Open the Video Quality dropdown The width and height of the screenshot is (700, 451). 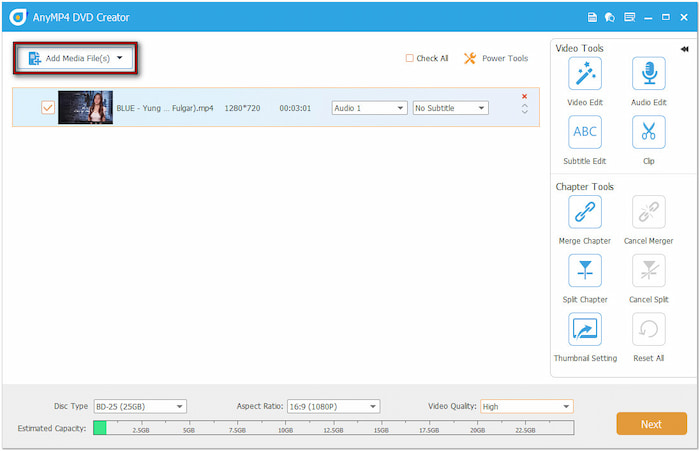pos(526,406)
